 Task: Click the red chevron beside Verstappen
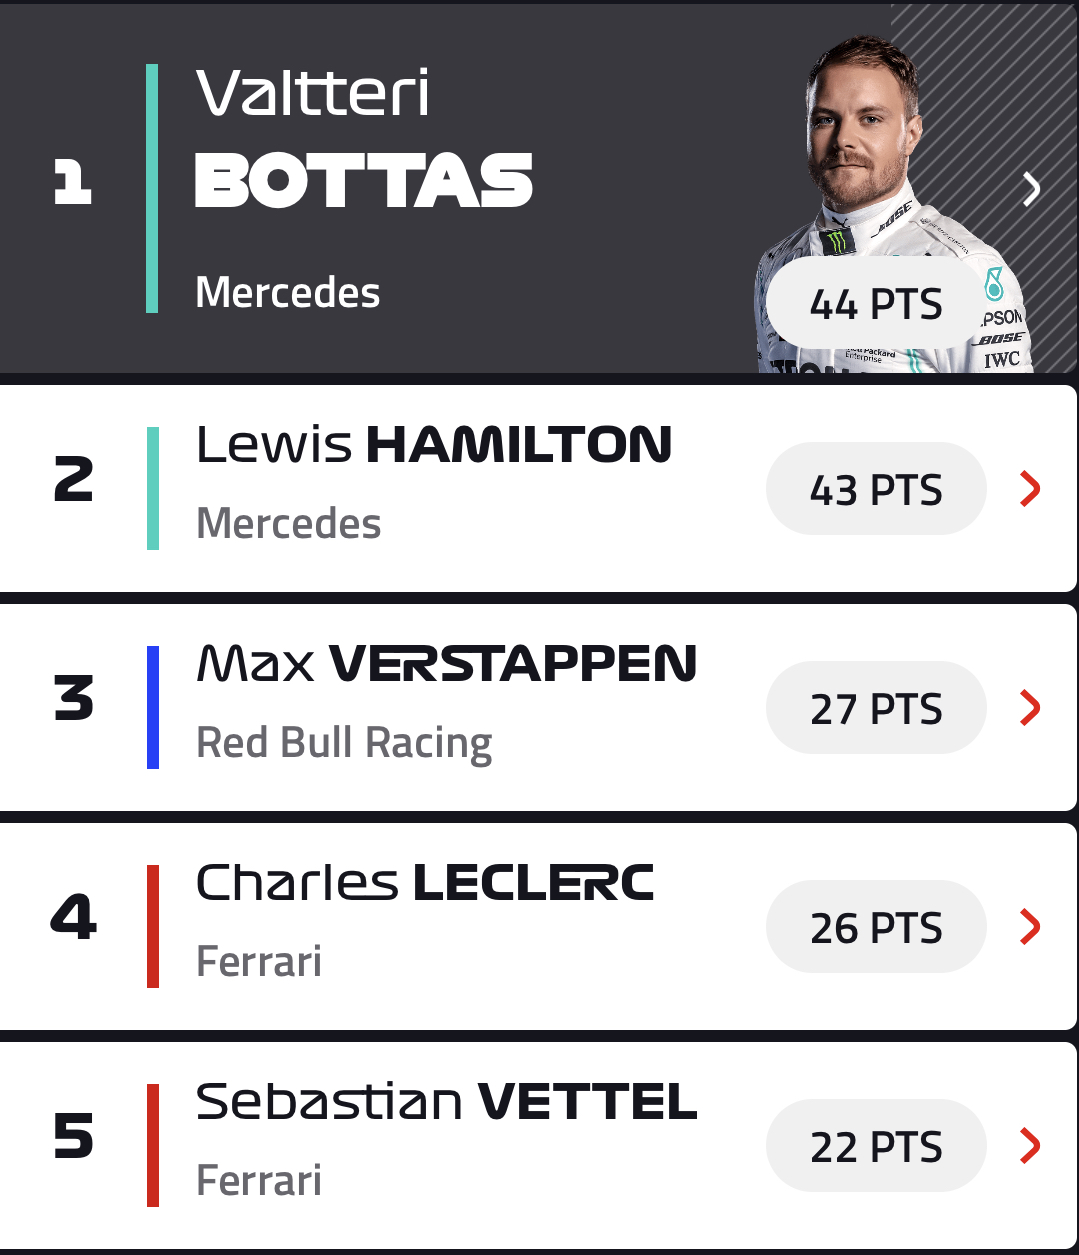[x=1030, y=707]
